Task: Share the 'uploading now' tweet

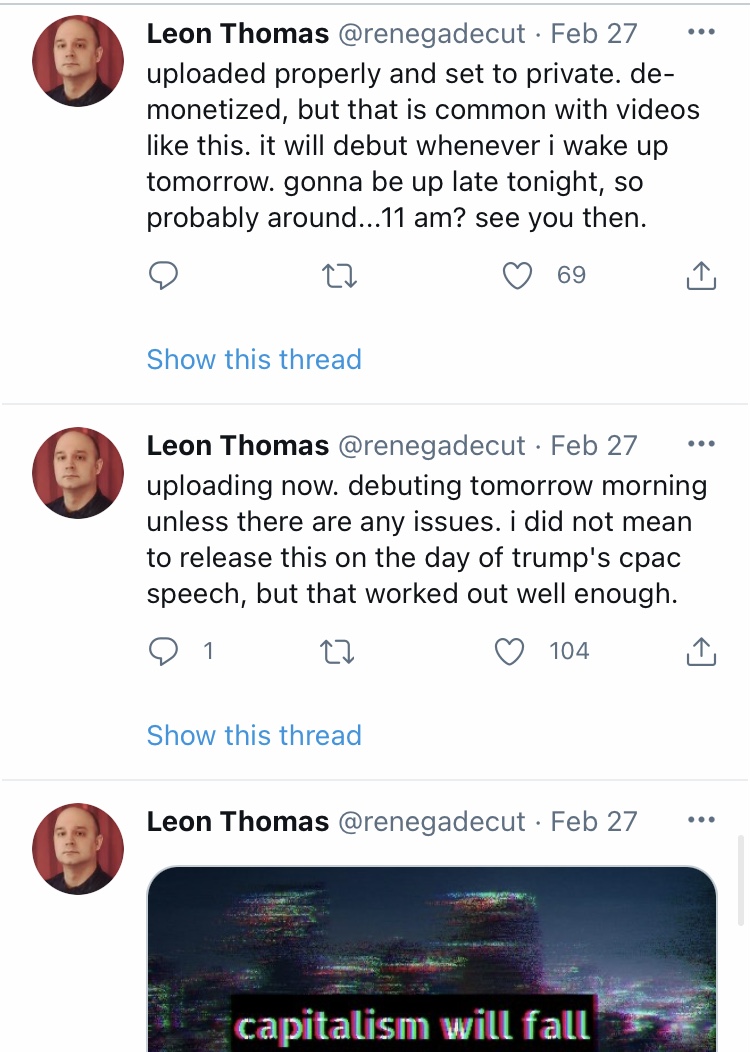Action: (x=701, y=651)
